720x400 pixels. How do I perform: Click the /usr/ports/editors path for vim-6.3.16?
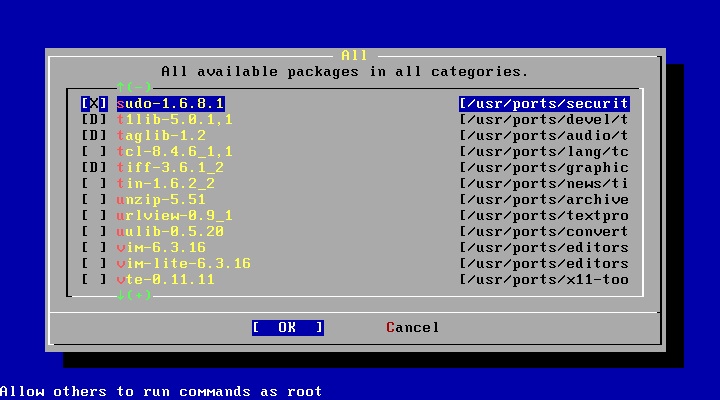544,248
